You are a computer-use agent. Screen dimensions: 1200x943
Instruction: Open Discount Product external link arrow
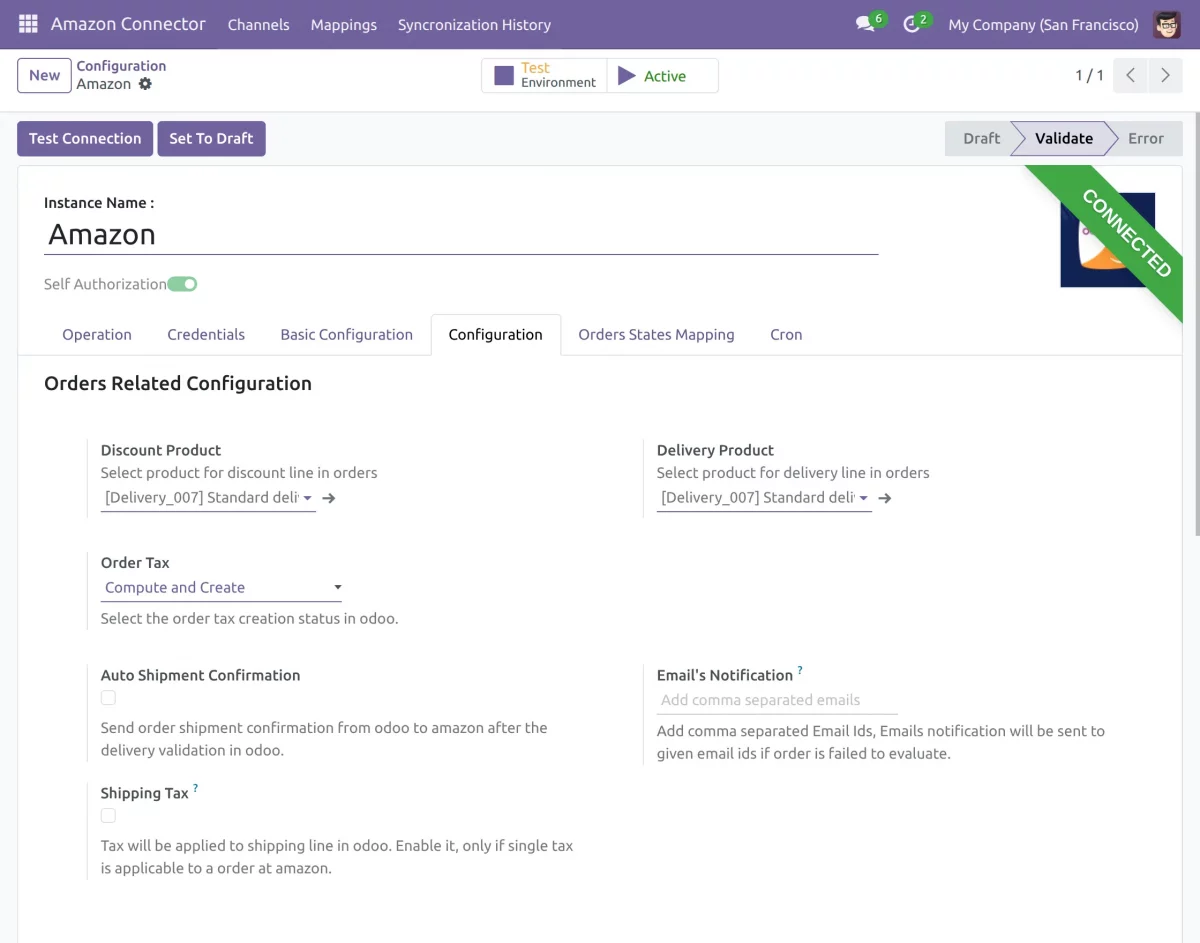tap(329, 498)
